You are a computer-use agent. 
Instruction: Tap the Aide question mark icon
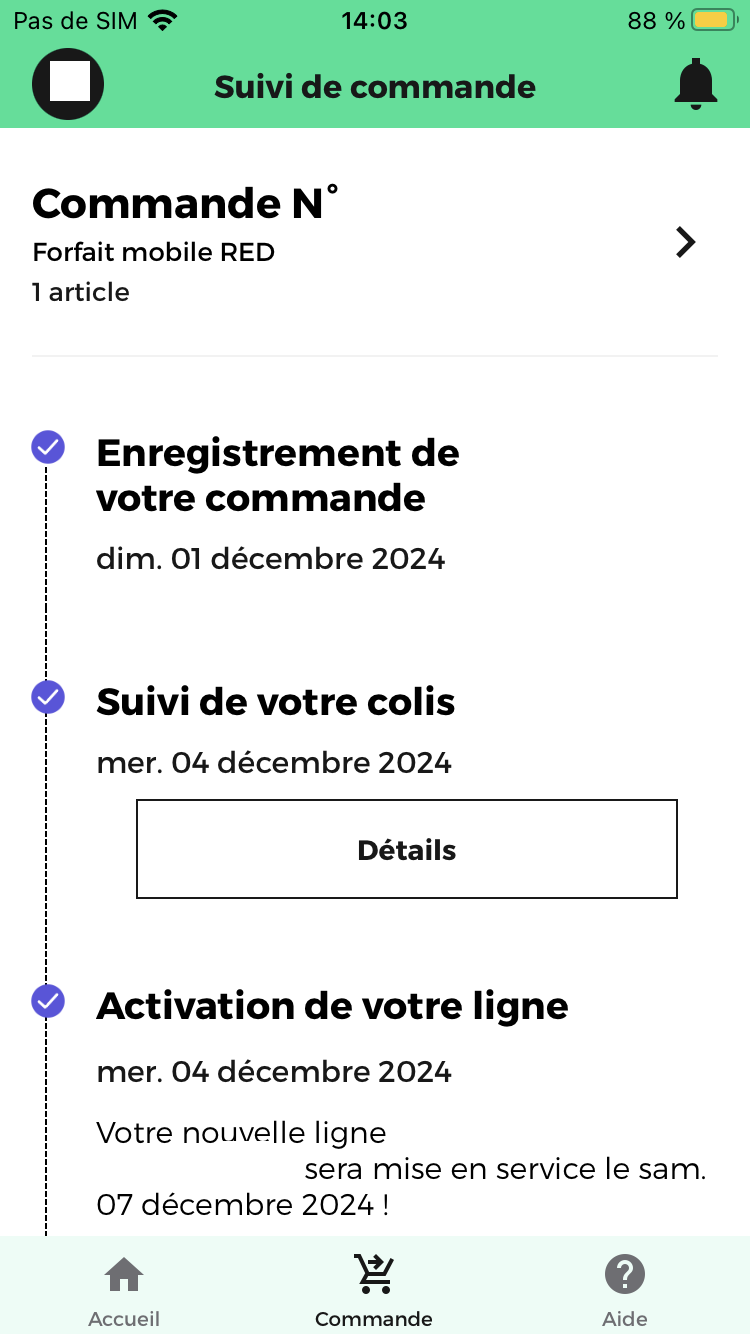pos(625,1275)
